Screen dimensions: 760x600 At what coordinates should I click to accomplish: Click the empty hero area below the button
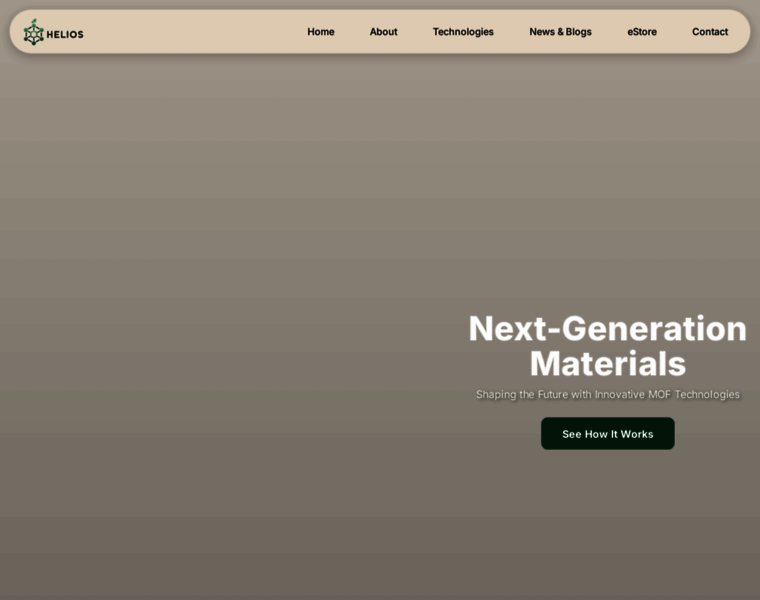coord(607,520)
